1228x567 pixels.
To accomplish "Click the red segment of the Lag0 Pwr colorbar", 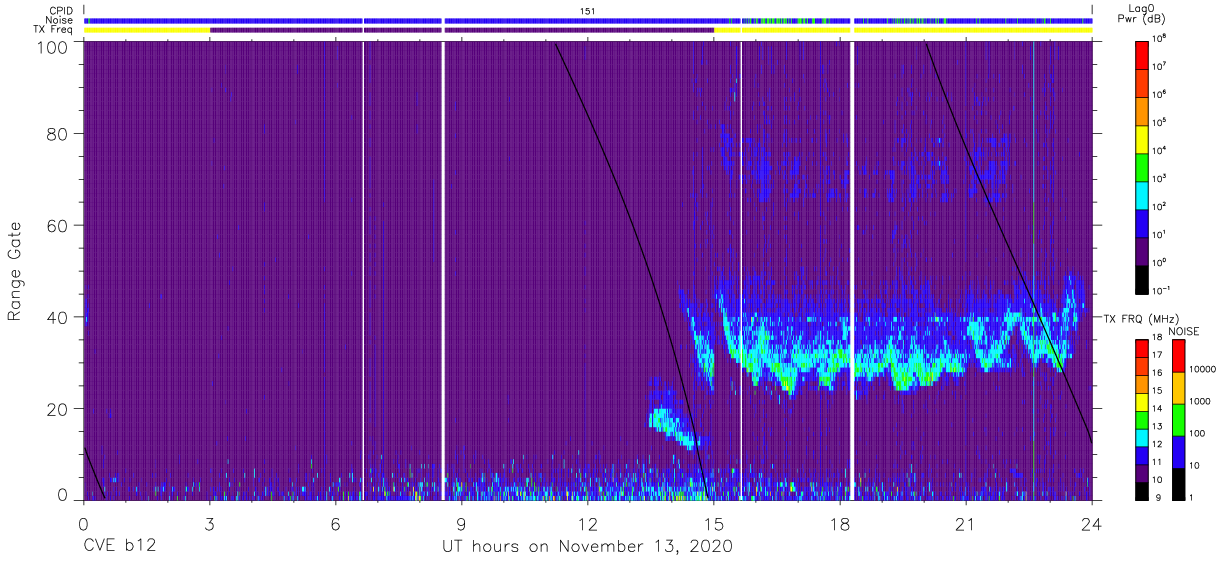I will click(1144, 54).
